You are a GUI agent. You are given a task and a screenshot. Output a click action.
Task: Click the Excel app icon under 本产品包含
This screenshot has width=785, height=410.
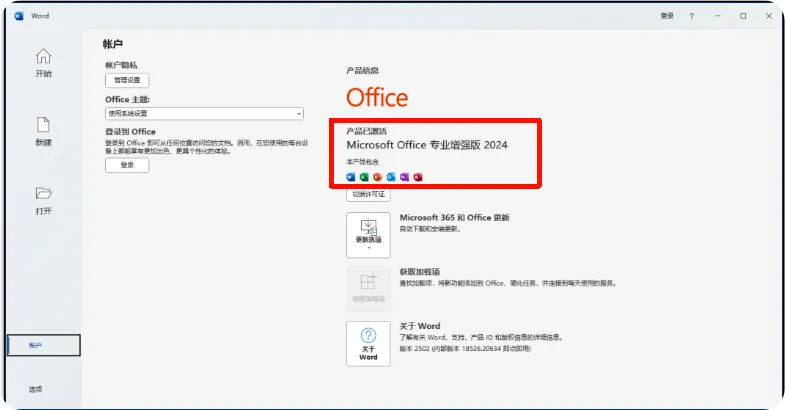point(364,177)
